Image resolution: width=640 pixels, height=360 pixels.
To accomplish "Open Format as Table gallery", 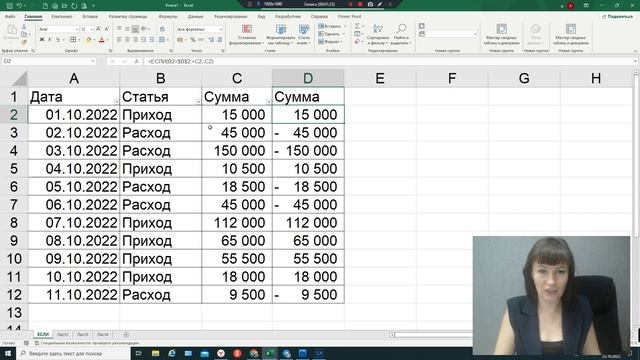I will (x=281, y=34).
